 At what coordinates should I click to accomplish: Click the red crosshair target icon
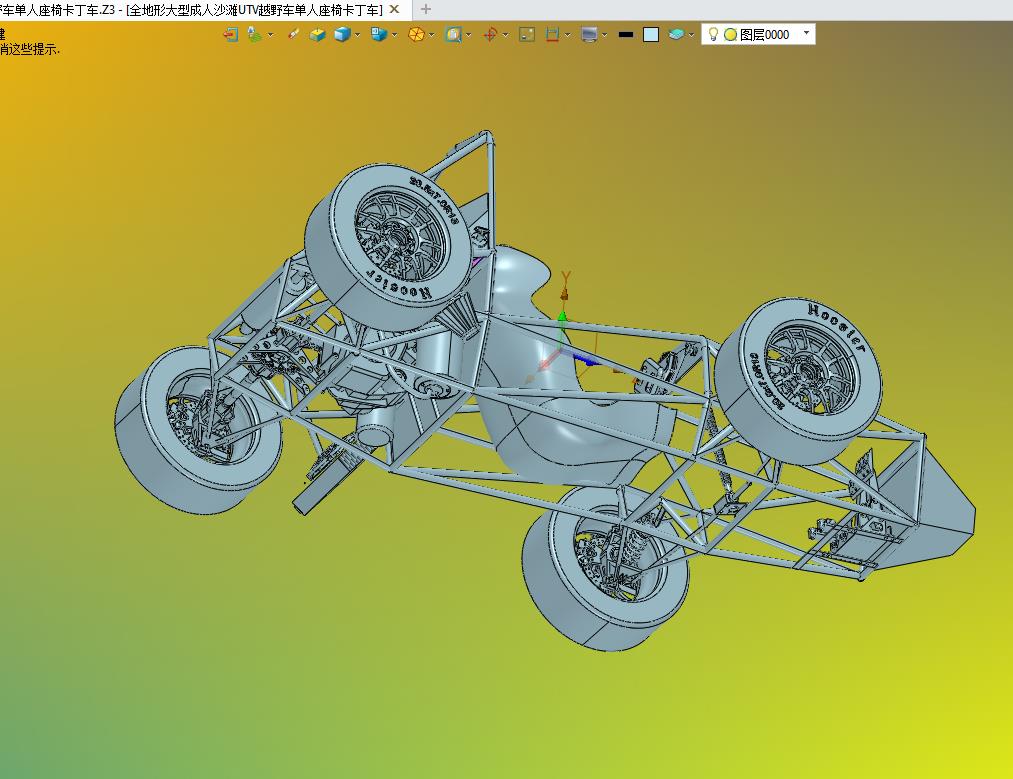(x=490, y=34)
